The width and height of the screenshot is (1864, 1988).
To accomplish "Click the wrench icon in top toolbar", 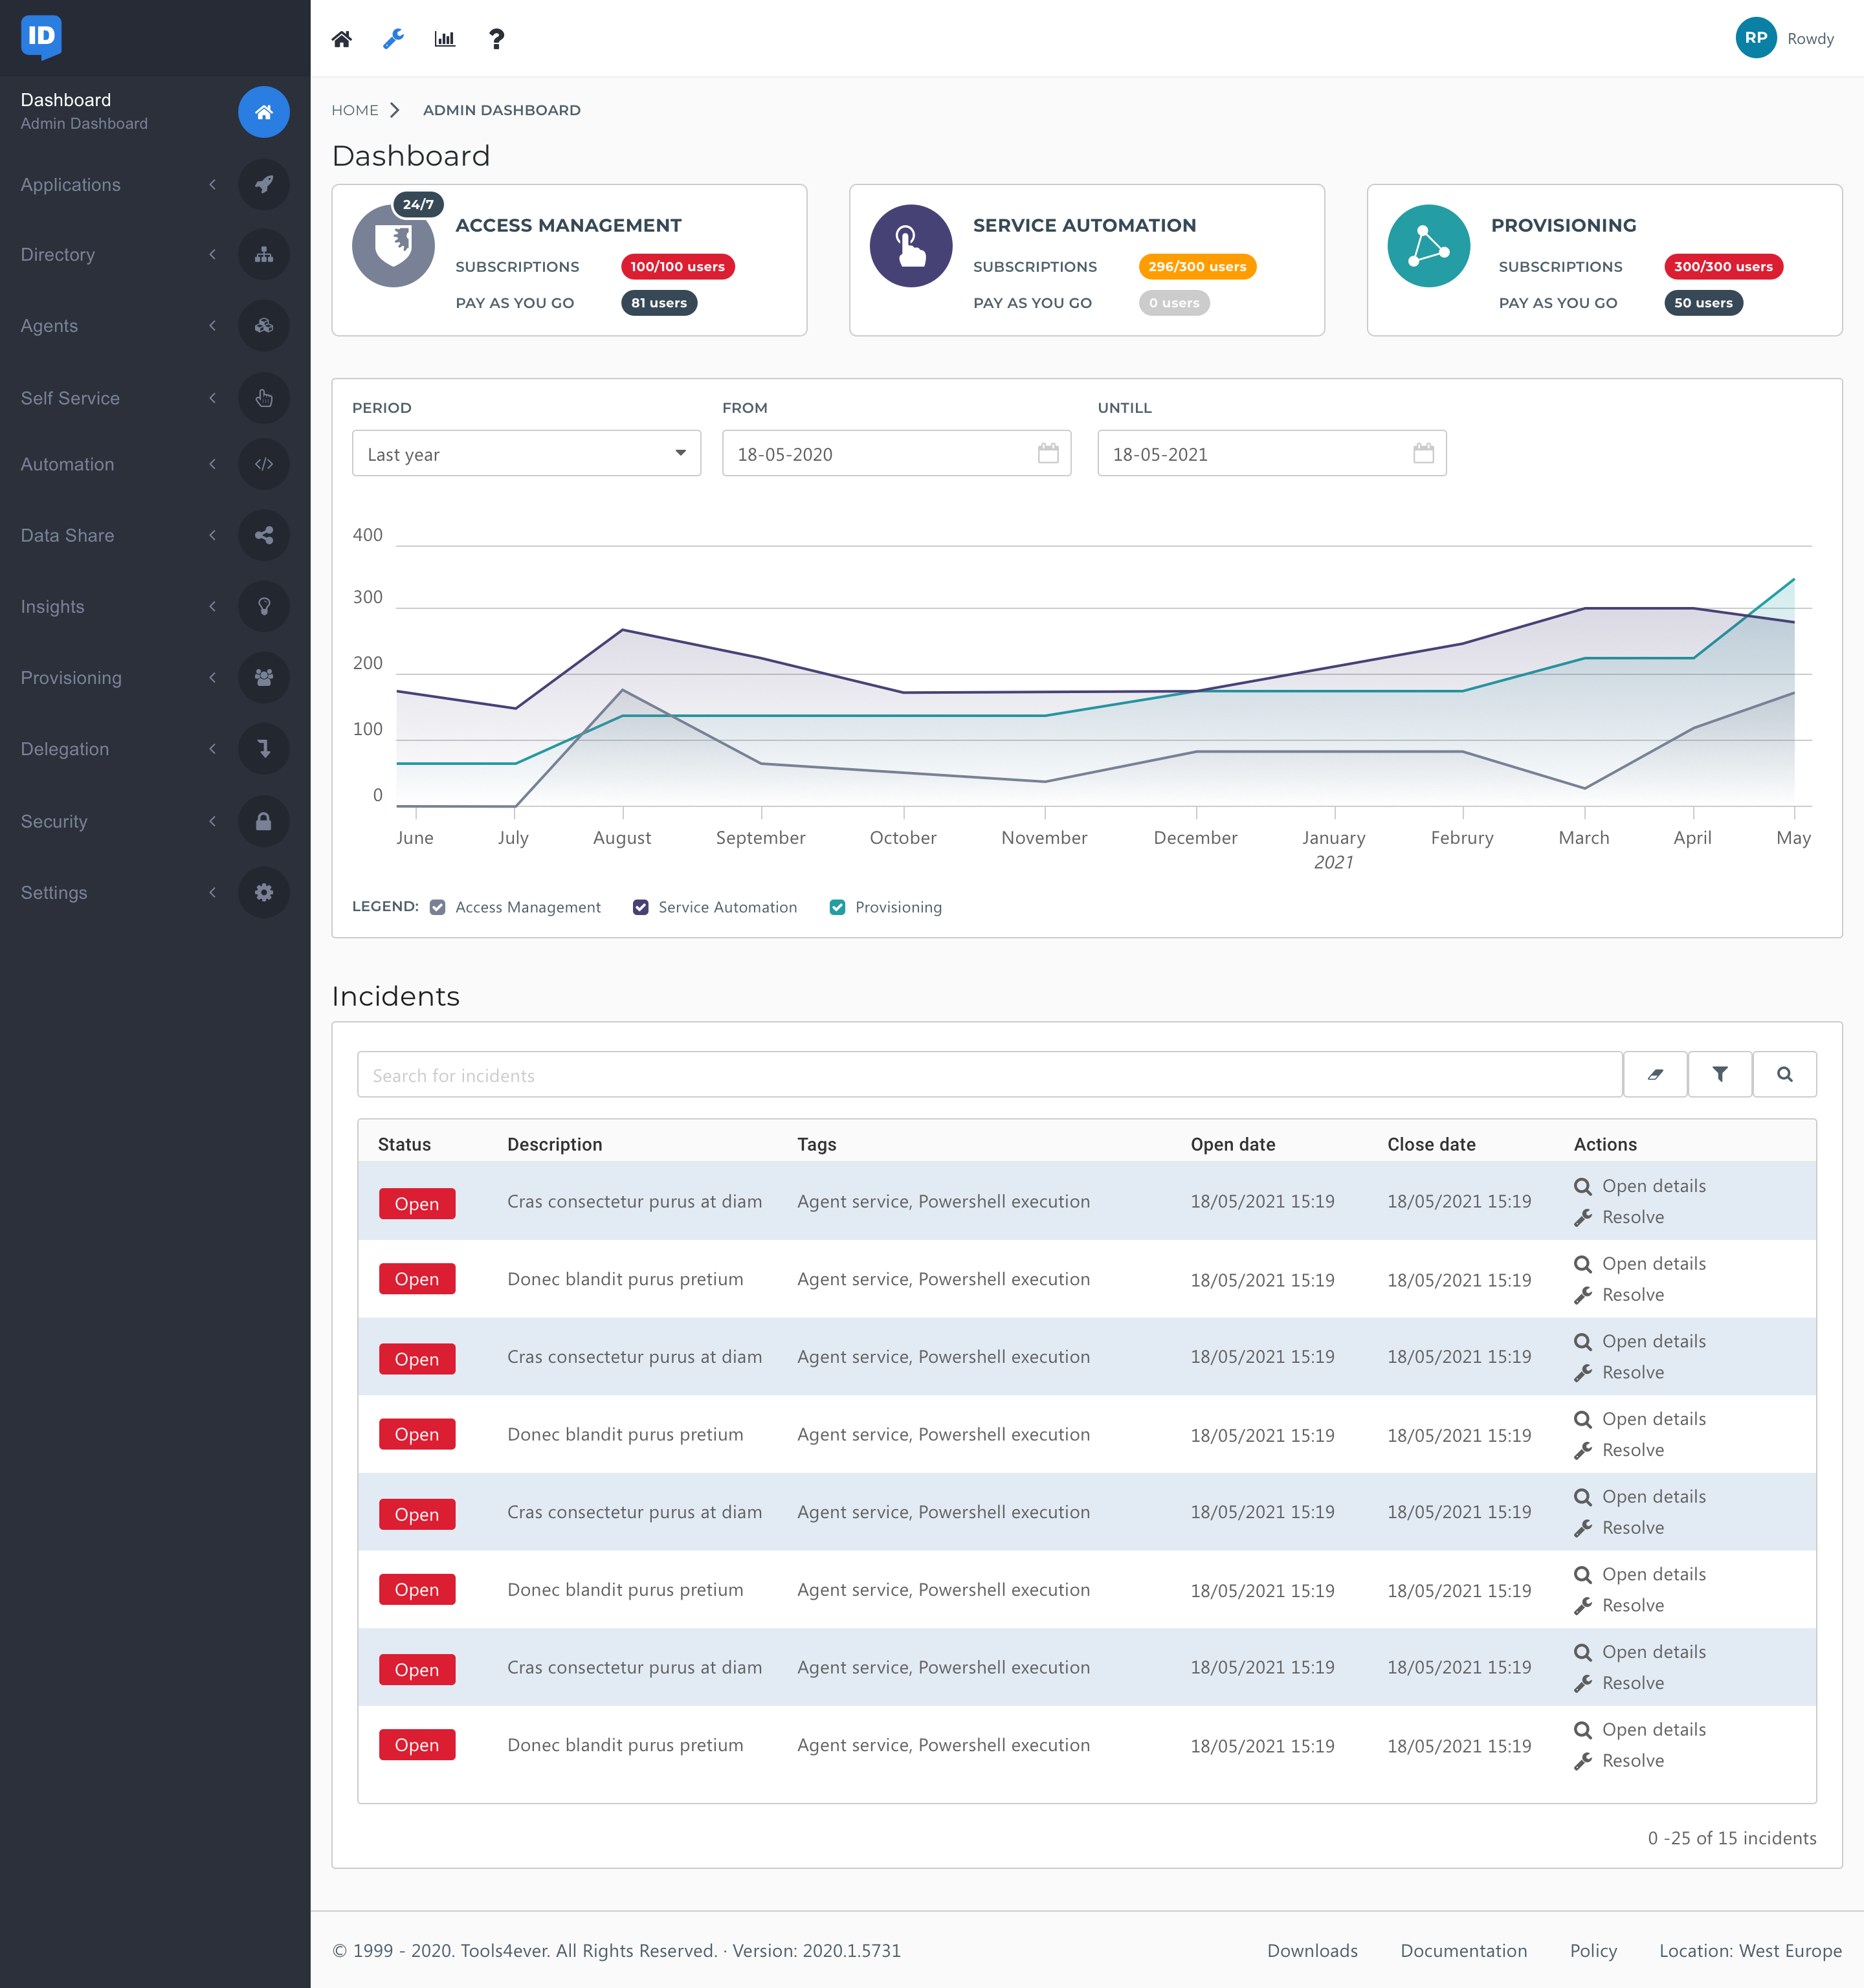I will click(x=394, y=39).
